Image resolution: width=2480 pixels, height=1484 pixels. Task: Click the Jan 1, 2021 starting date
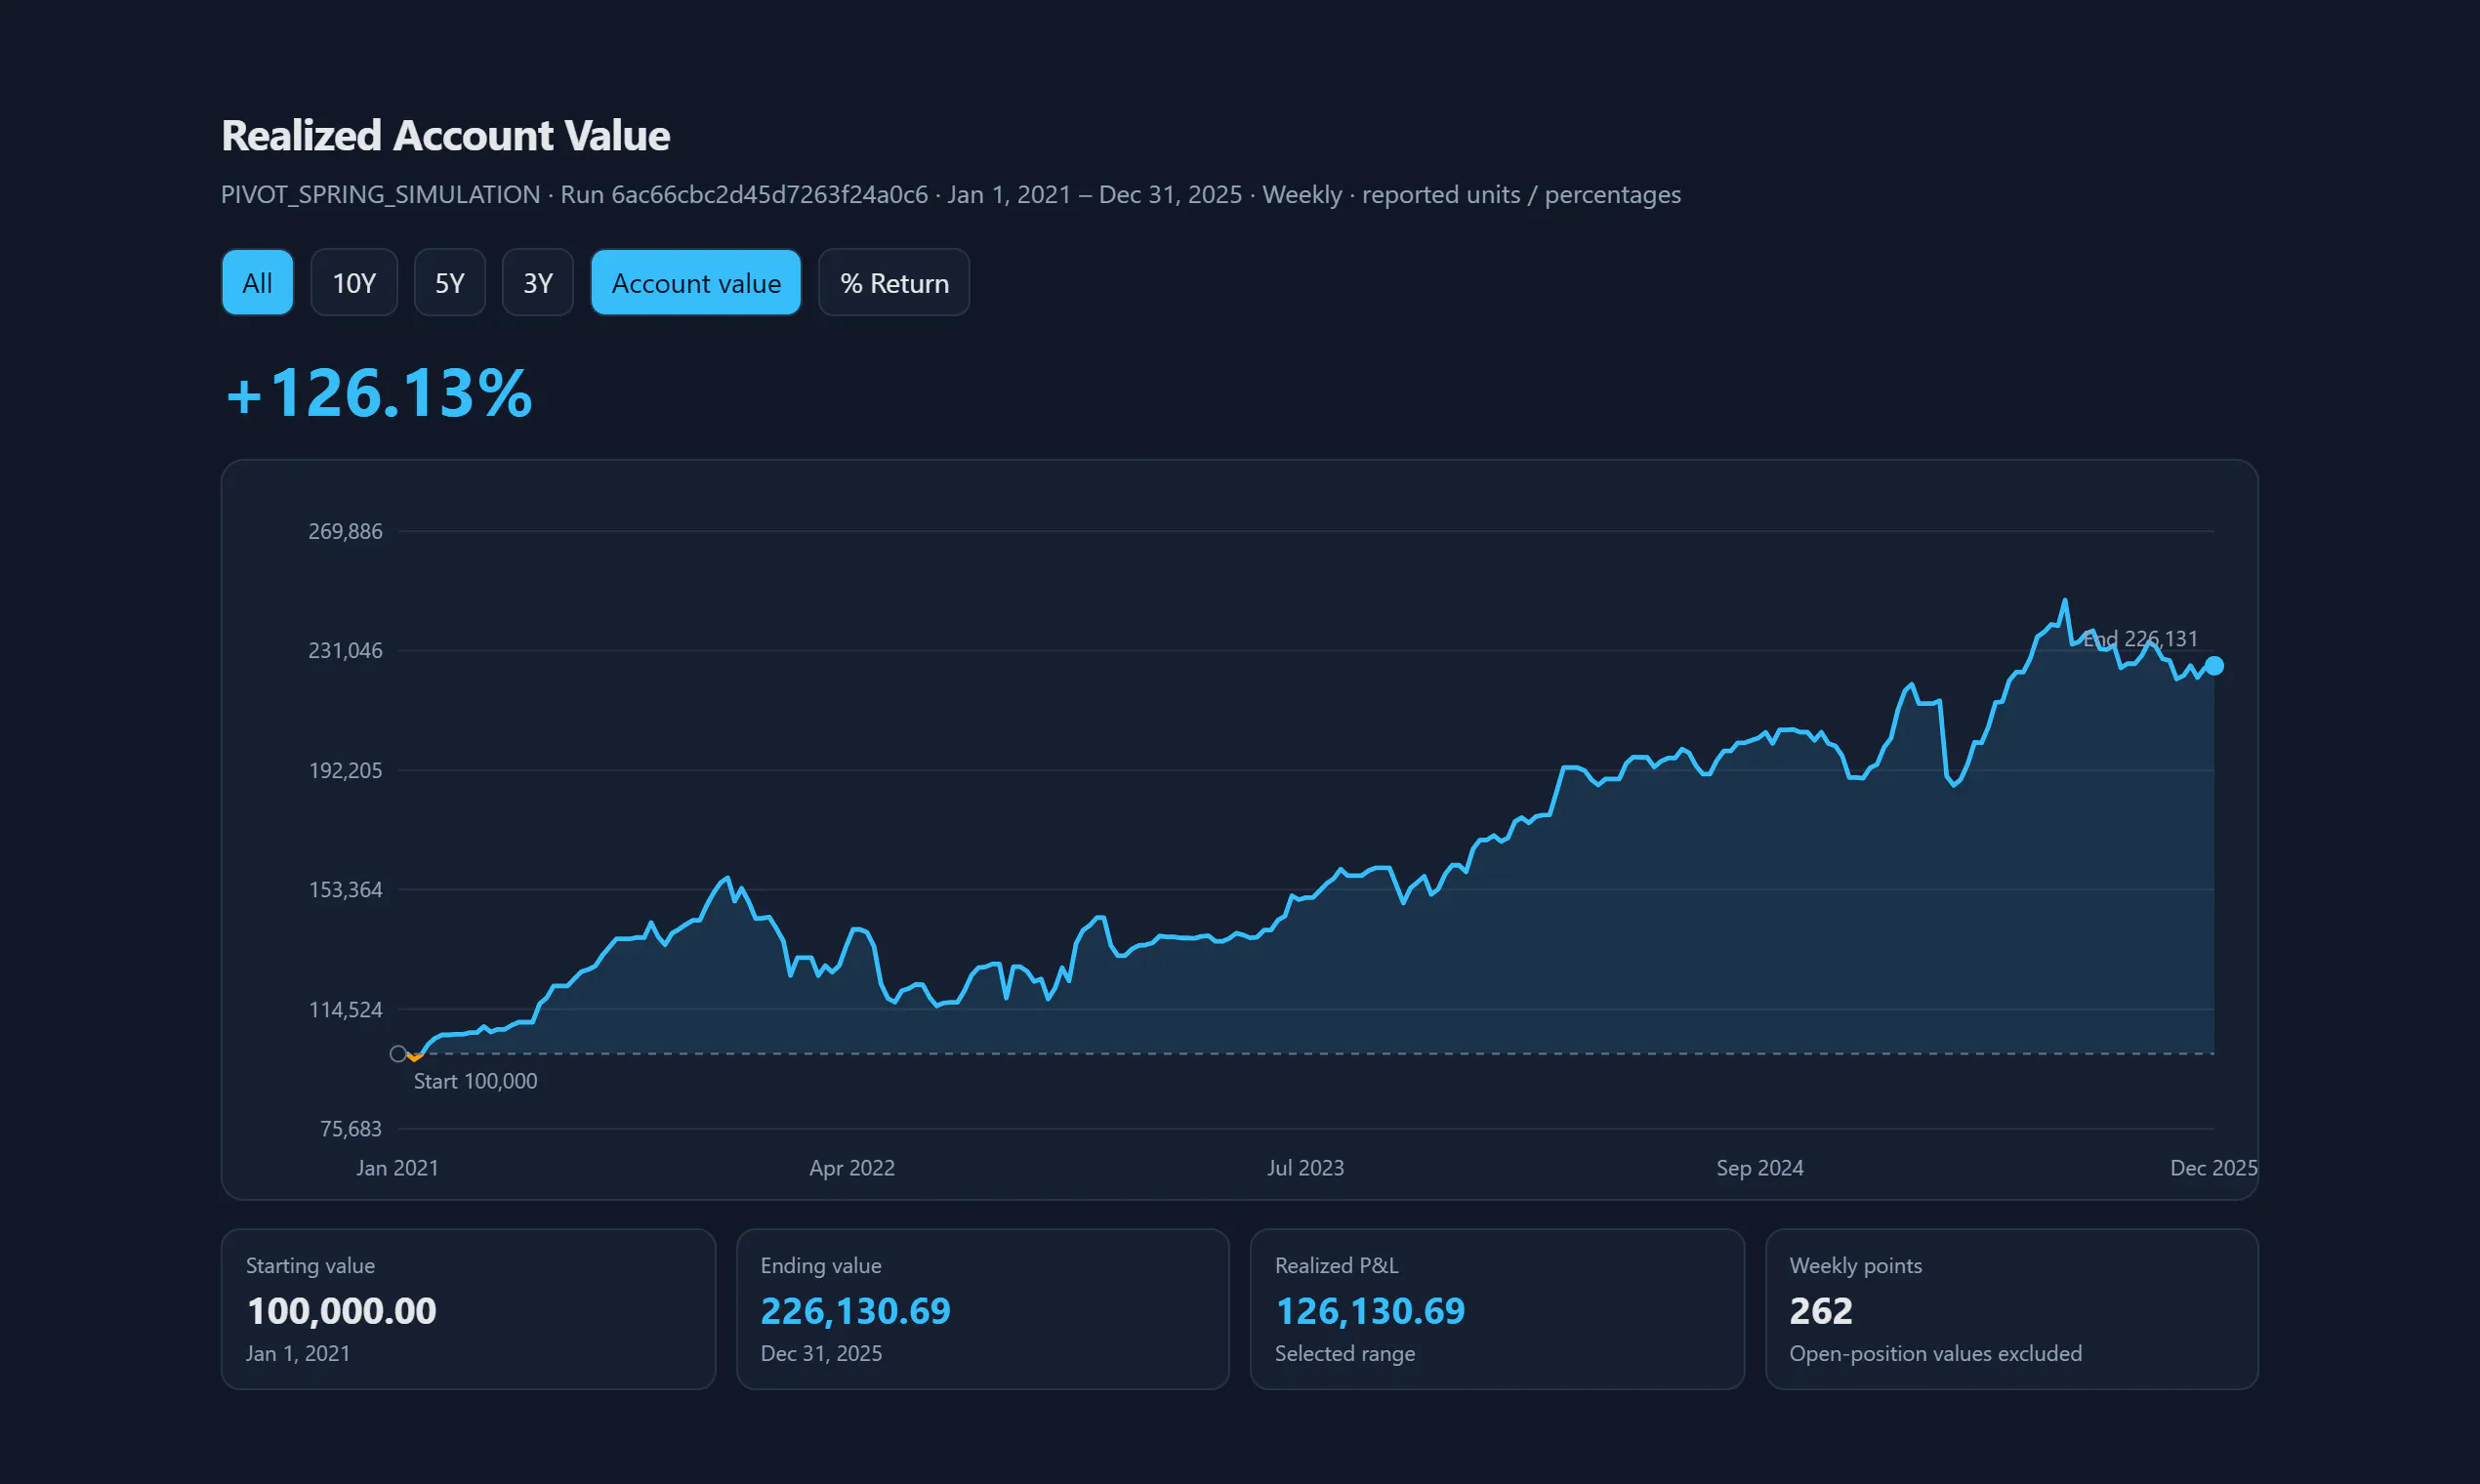(x=298, y=1353)
